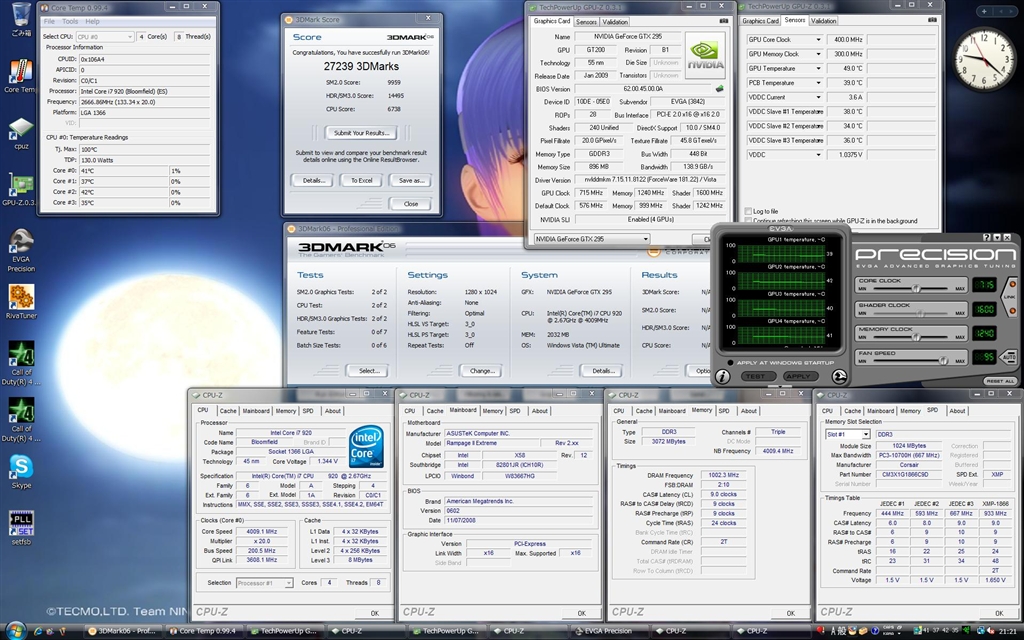The image size is (1024, 640).
Task: Toggle the fan speed Auto button
Action: (1009, 357)
